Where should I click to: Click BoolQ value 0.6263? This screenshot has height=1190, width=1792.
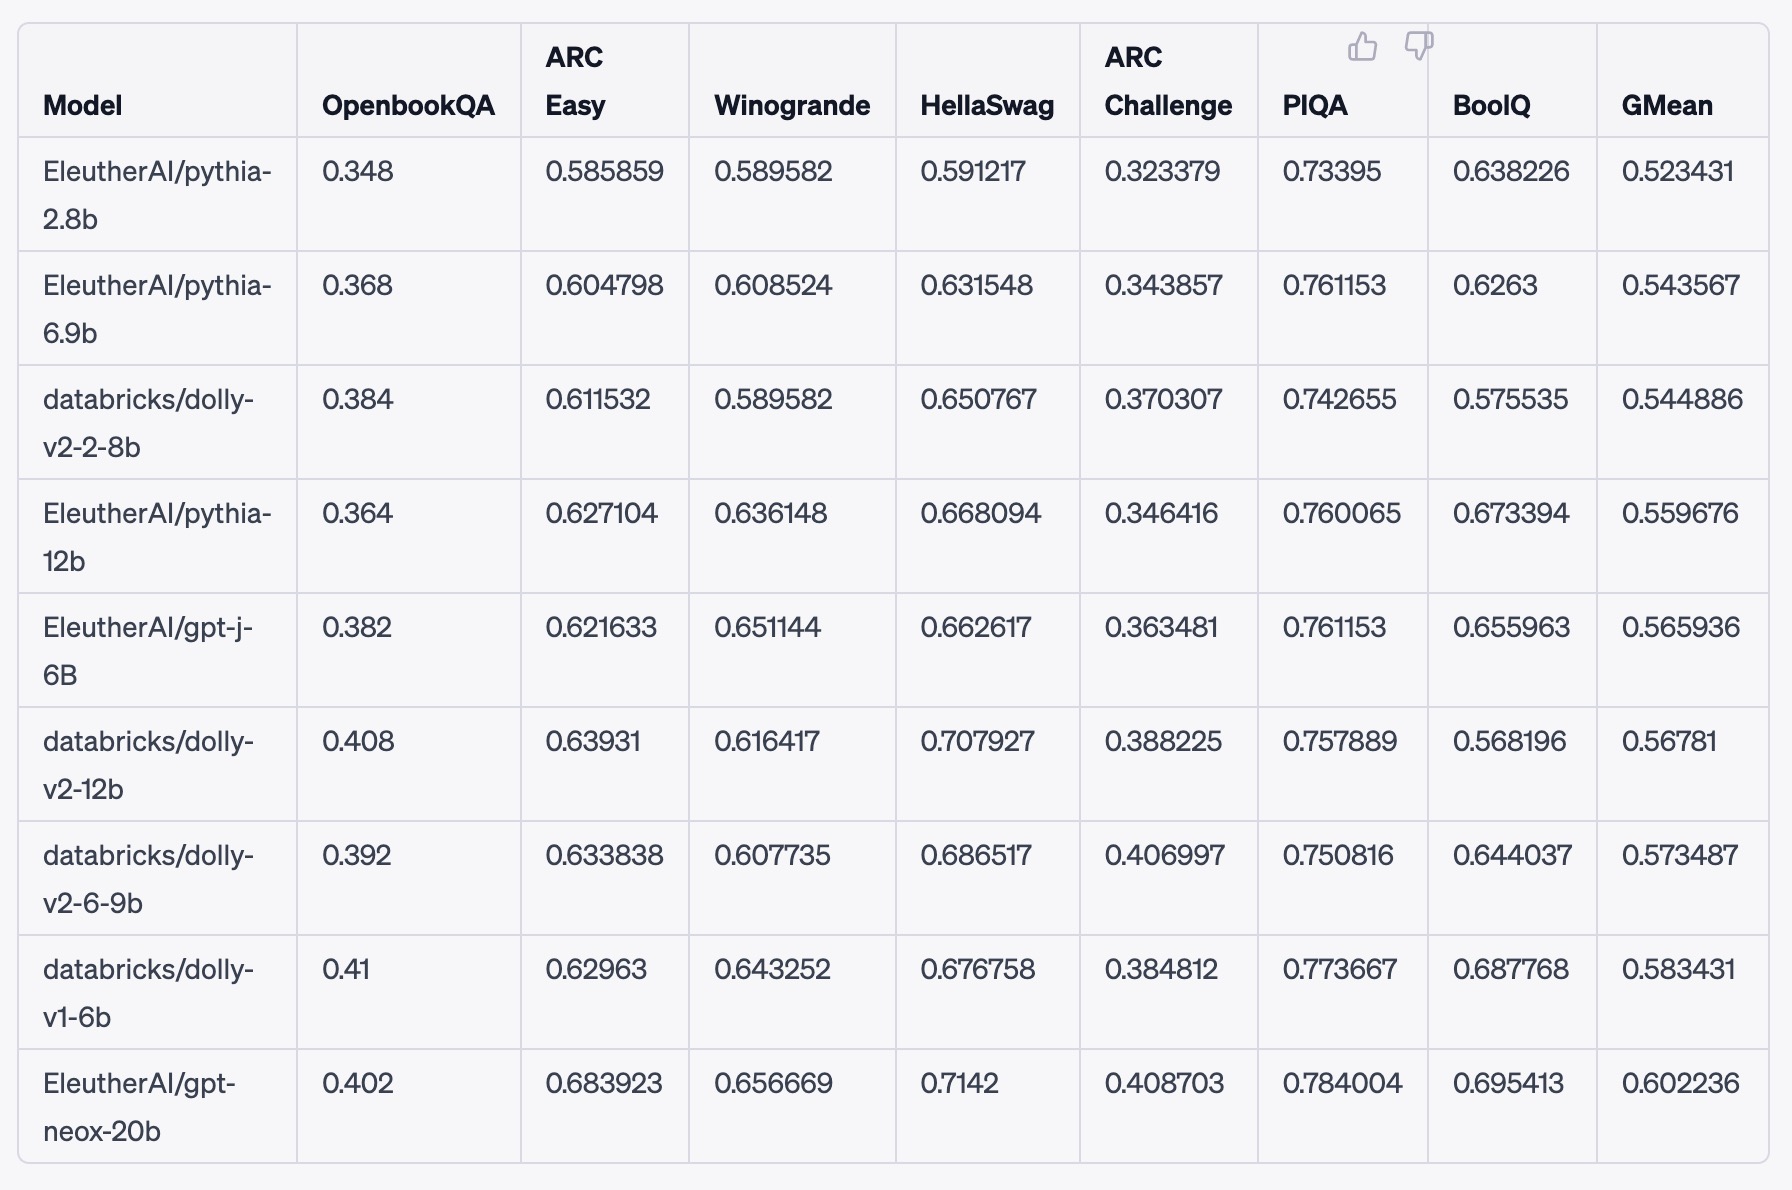coord(1494,285)
